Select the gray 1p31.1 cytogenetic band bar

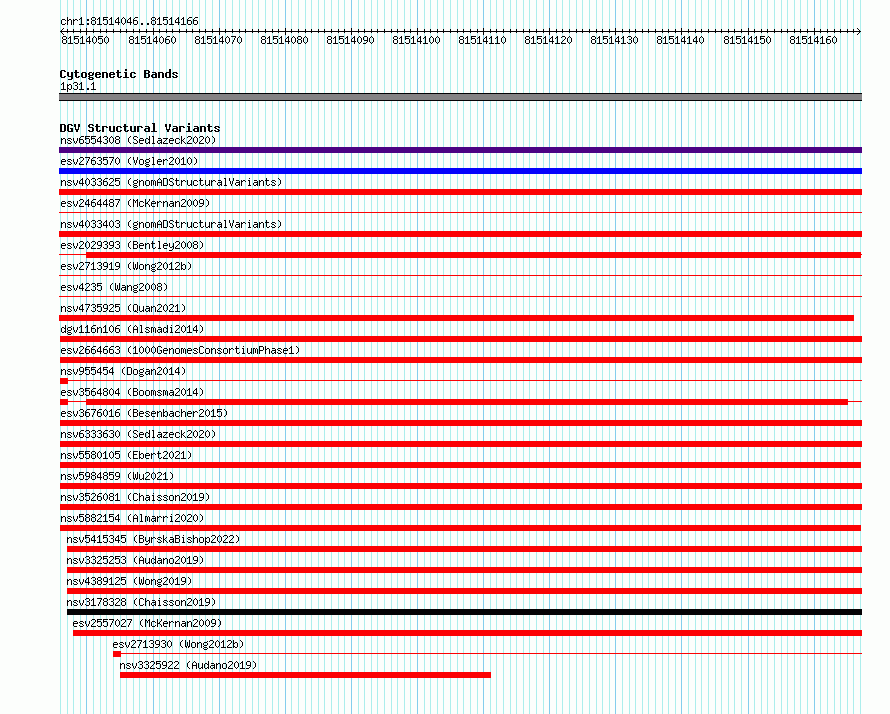(460, 97)
